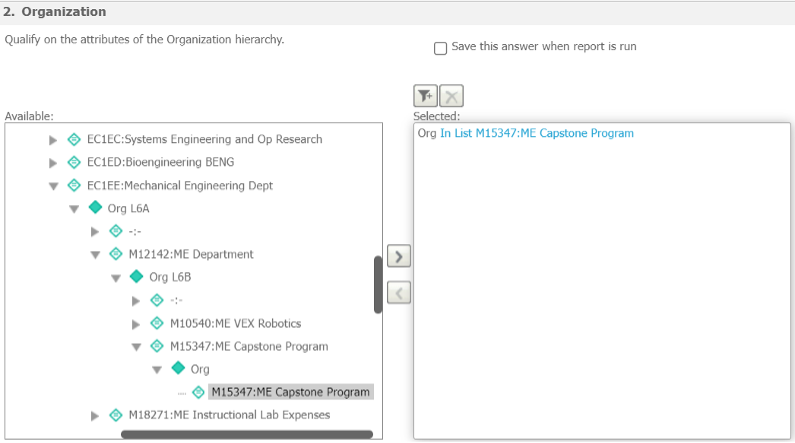The height and width of the screenshot is (443, 795).
Task: Click the M12142:ME Department diamond icon
Action: pos(116,253)
